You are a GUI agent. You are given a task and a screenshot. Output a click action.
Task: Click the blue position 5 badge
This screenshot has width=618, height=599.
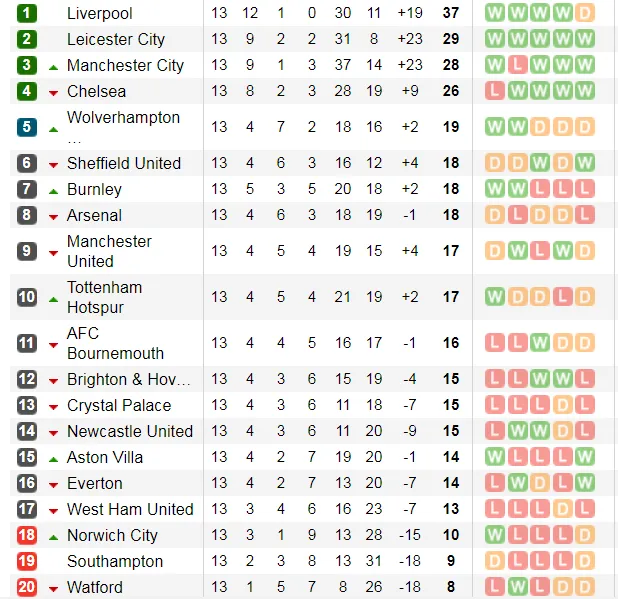click(26, 127)
